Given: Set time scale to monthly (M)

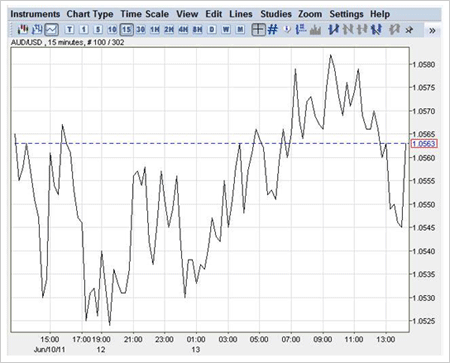Looking at the screenshot, I should 240,30.
